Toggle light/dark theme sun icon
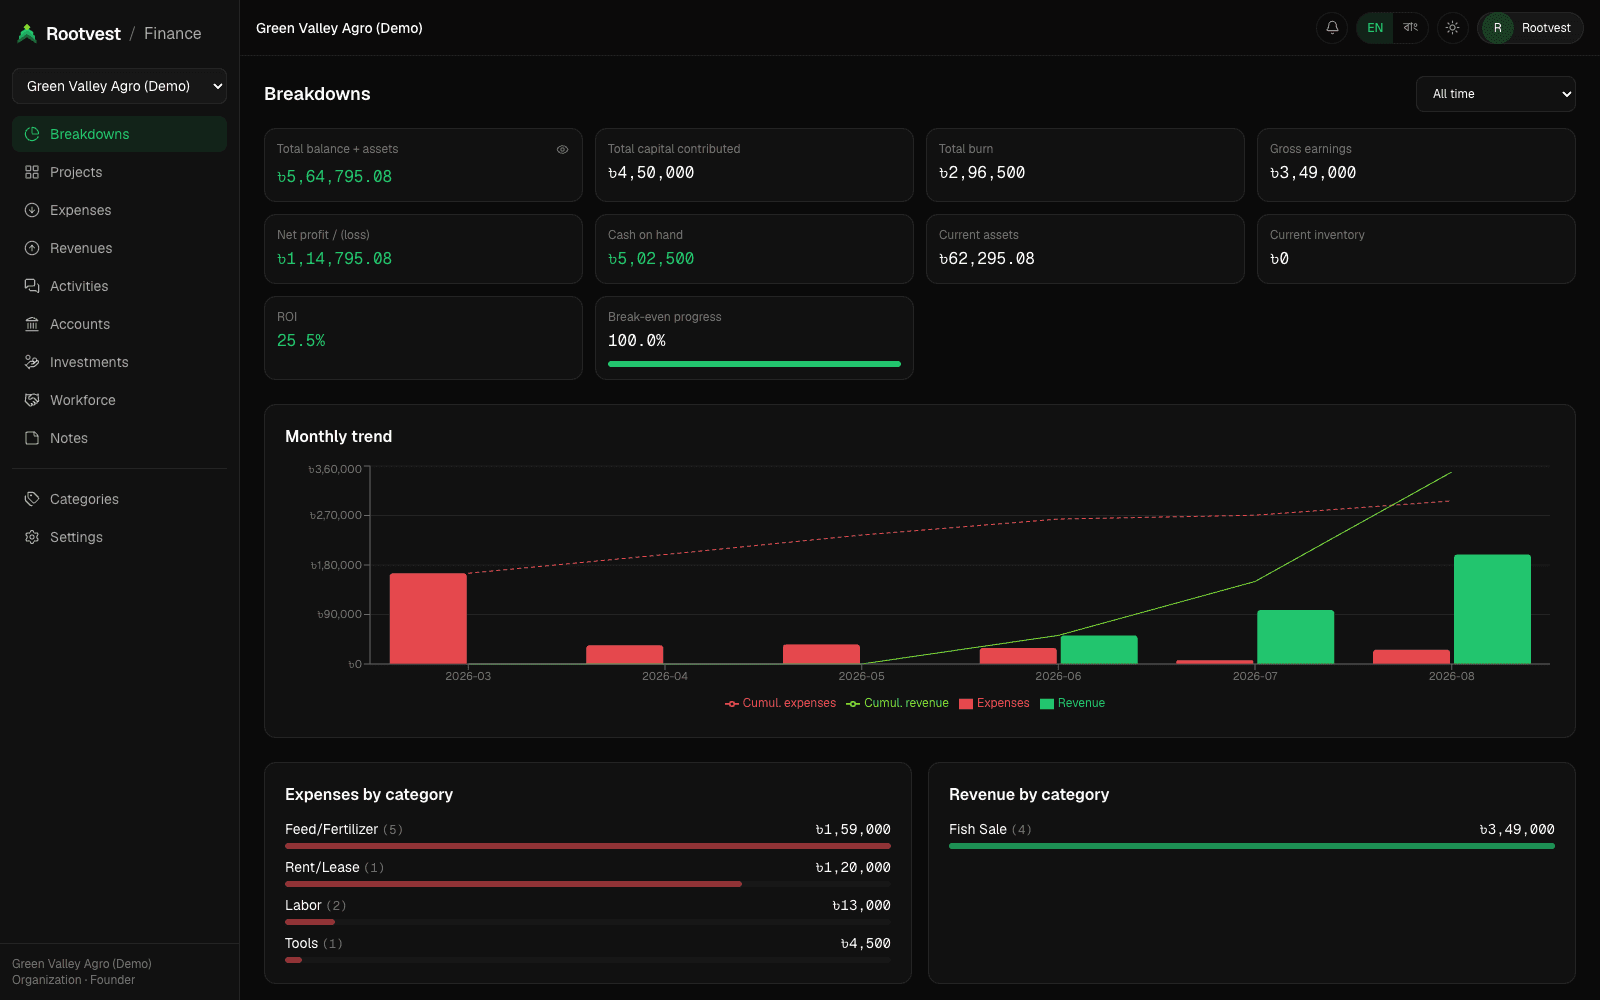The image size is (1600, 1000). click(1452, 28)
